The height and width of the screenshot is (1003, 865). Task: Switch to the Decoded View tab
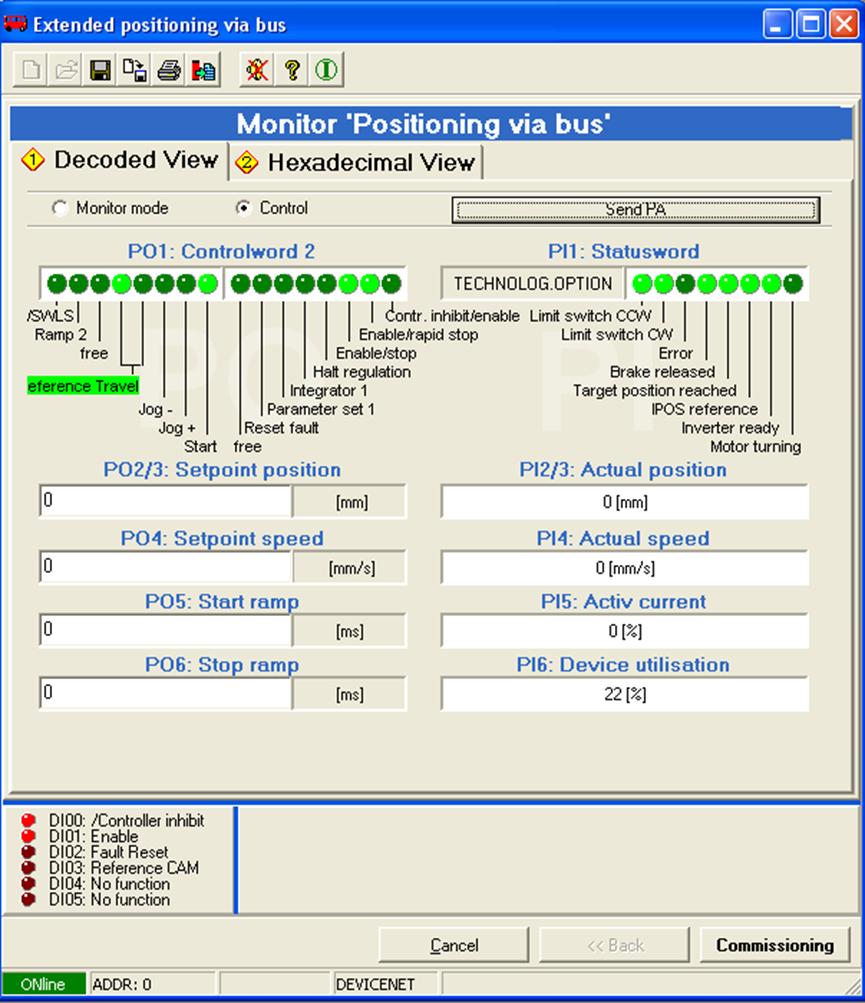(x=121, y=160)
